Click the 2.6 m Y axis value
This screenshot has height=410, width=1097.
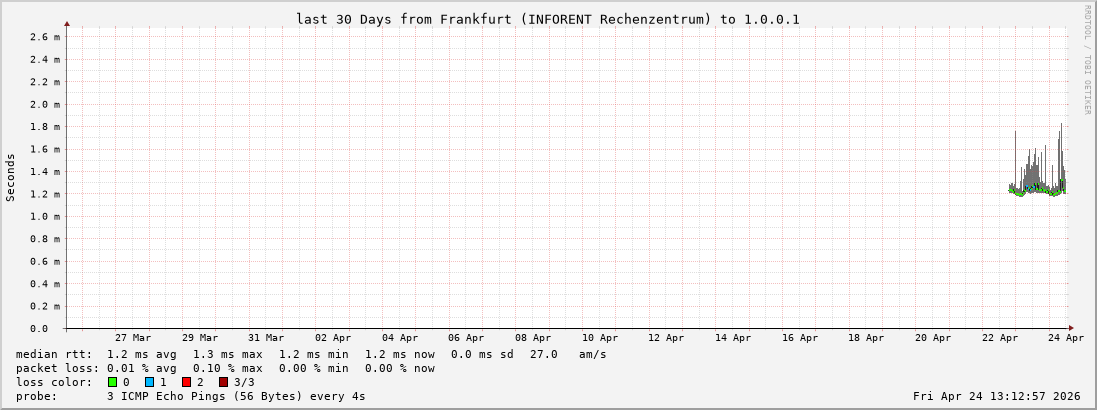click(44, 37)
